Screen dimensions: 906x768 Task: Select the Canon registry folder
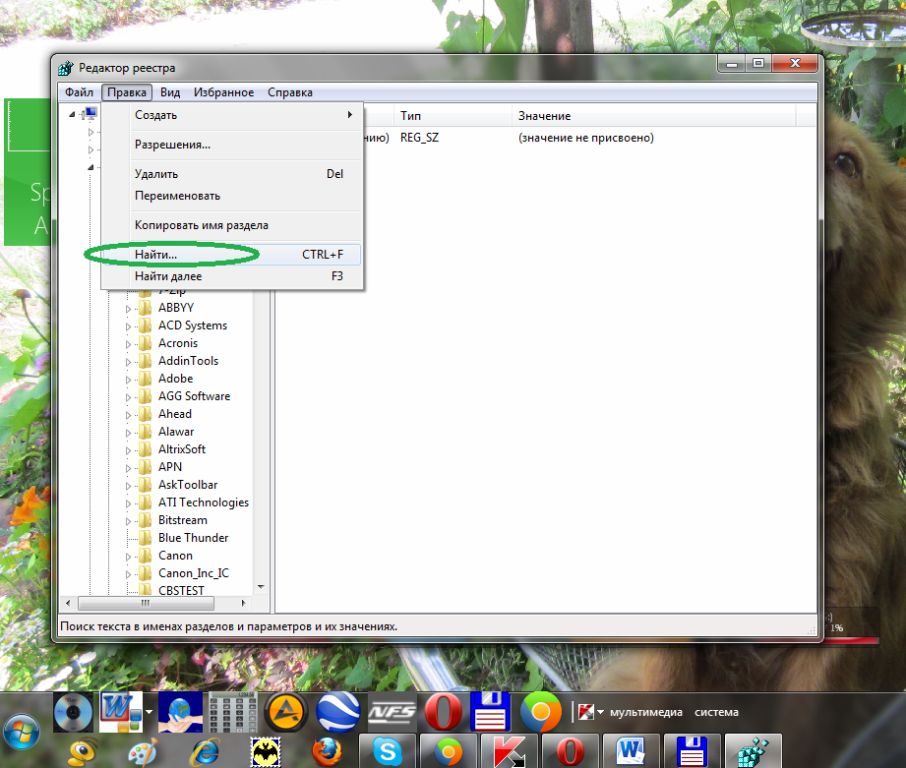(175, 555)
